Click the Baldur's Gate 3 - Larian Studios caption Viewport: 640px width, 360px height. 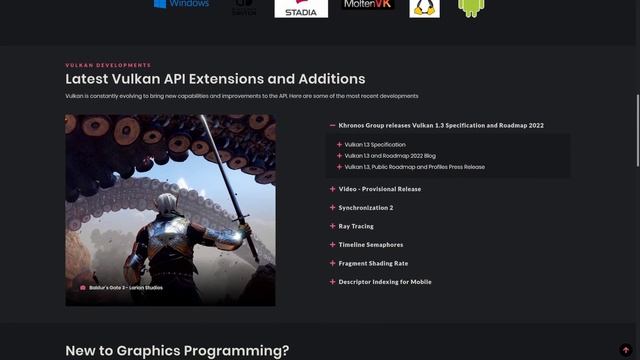tap(126, 287)
